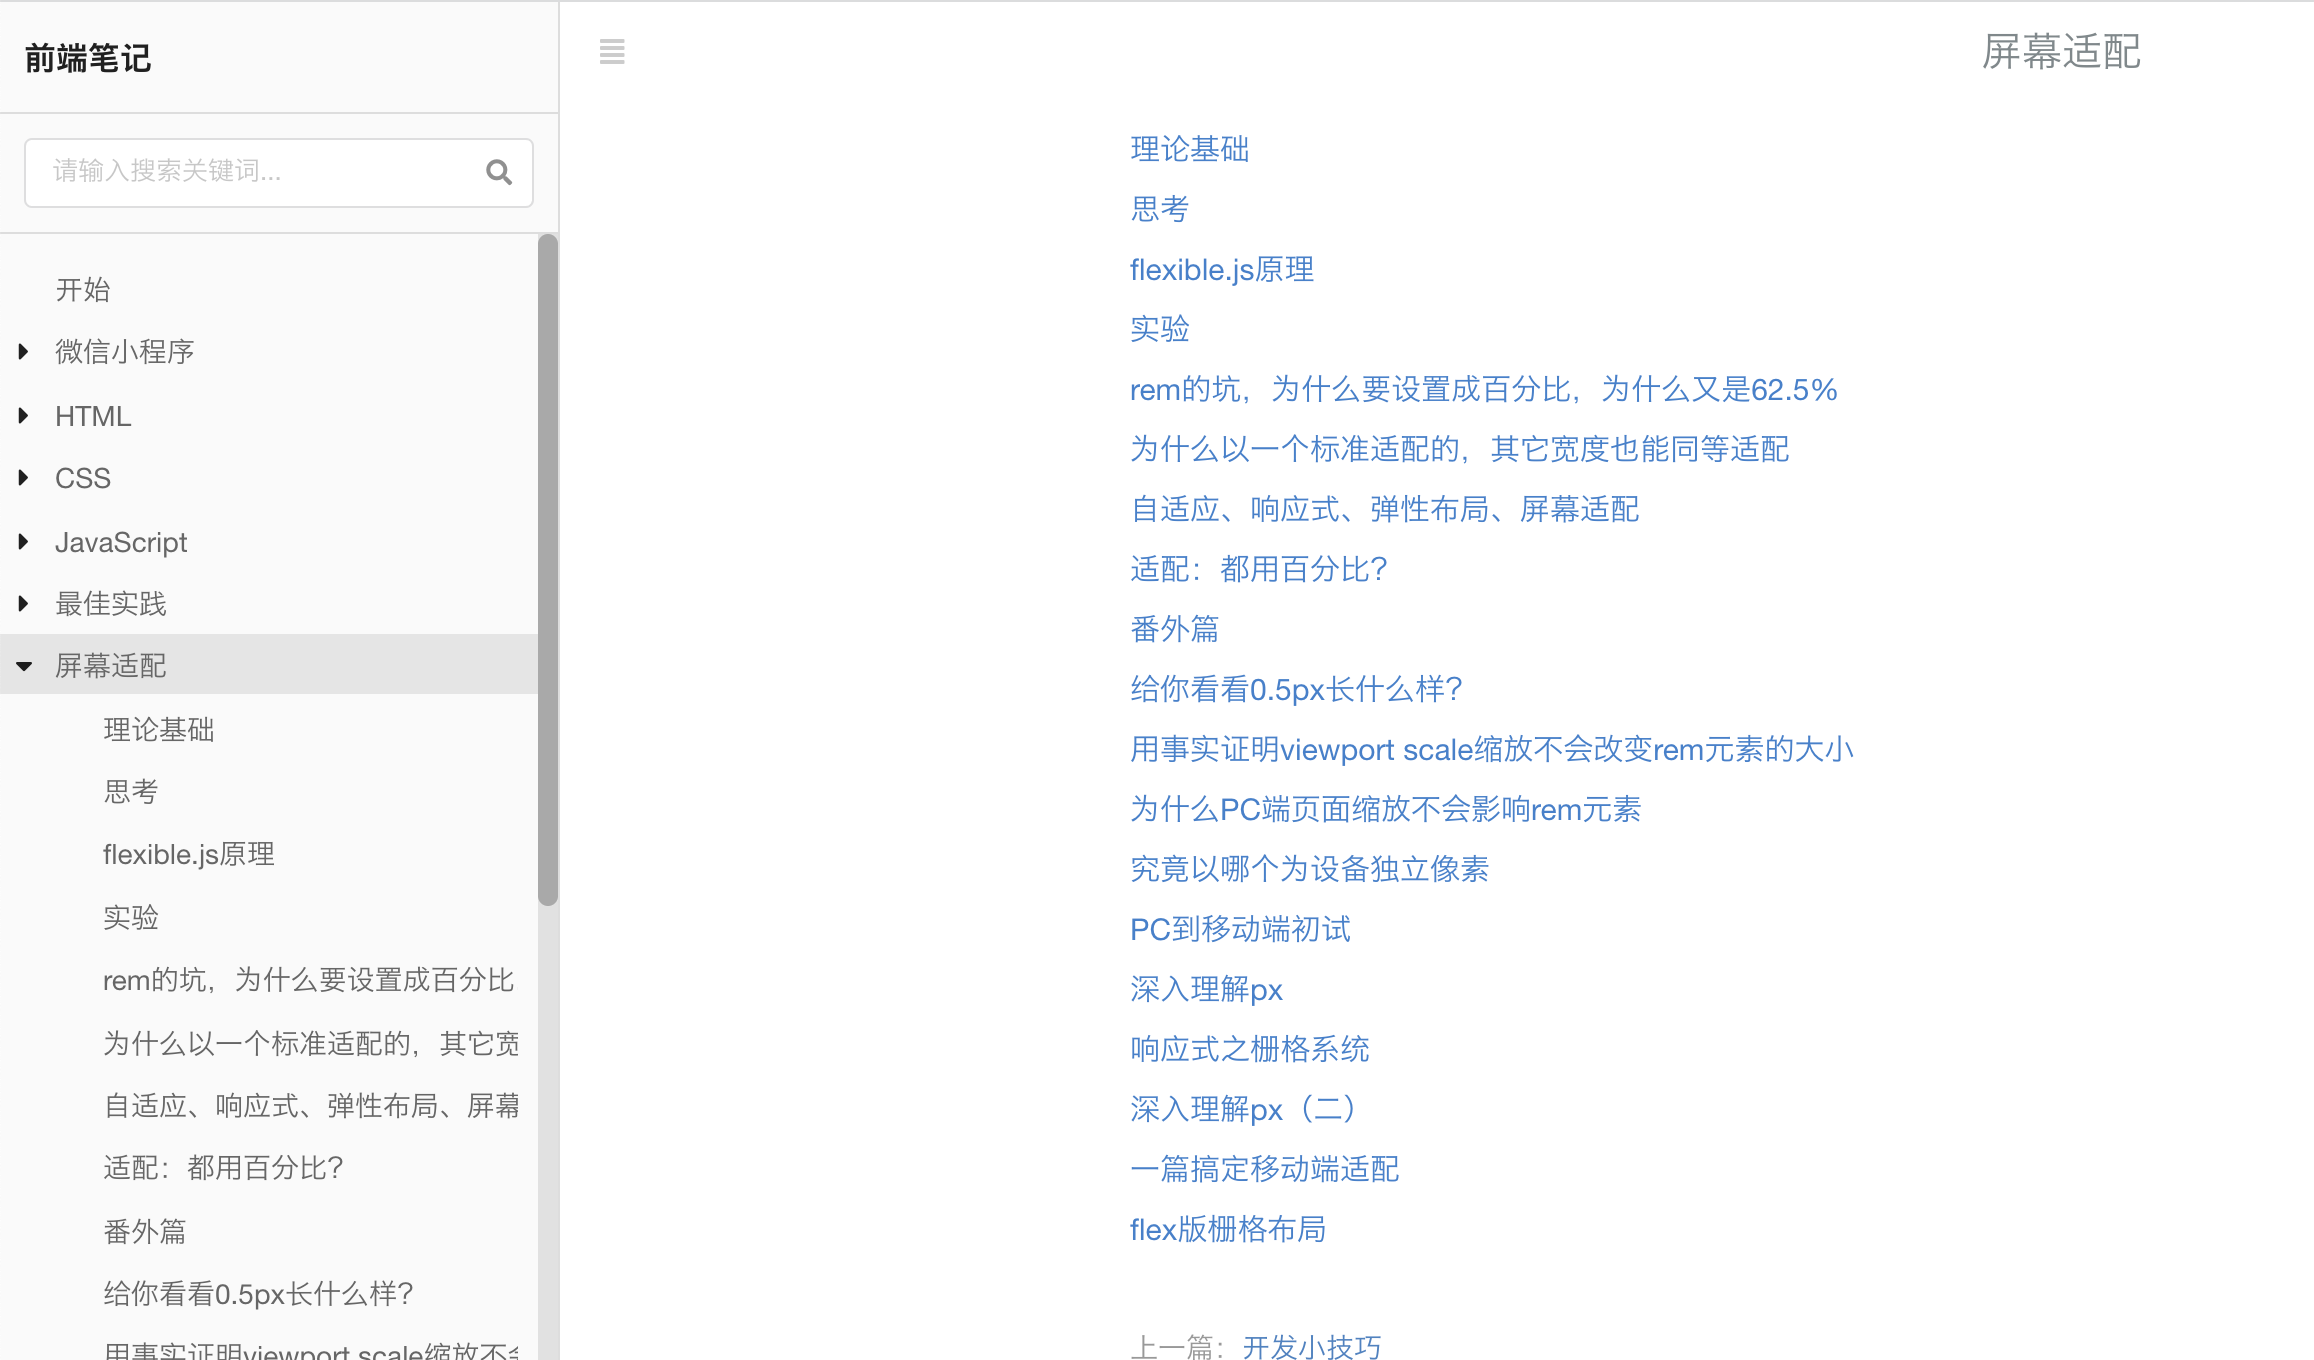2314x1360 pixels.
Task: Click the hamburger sidebar toggle icon
Action: click(x=612, y=52)
